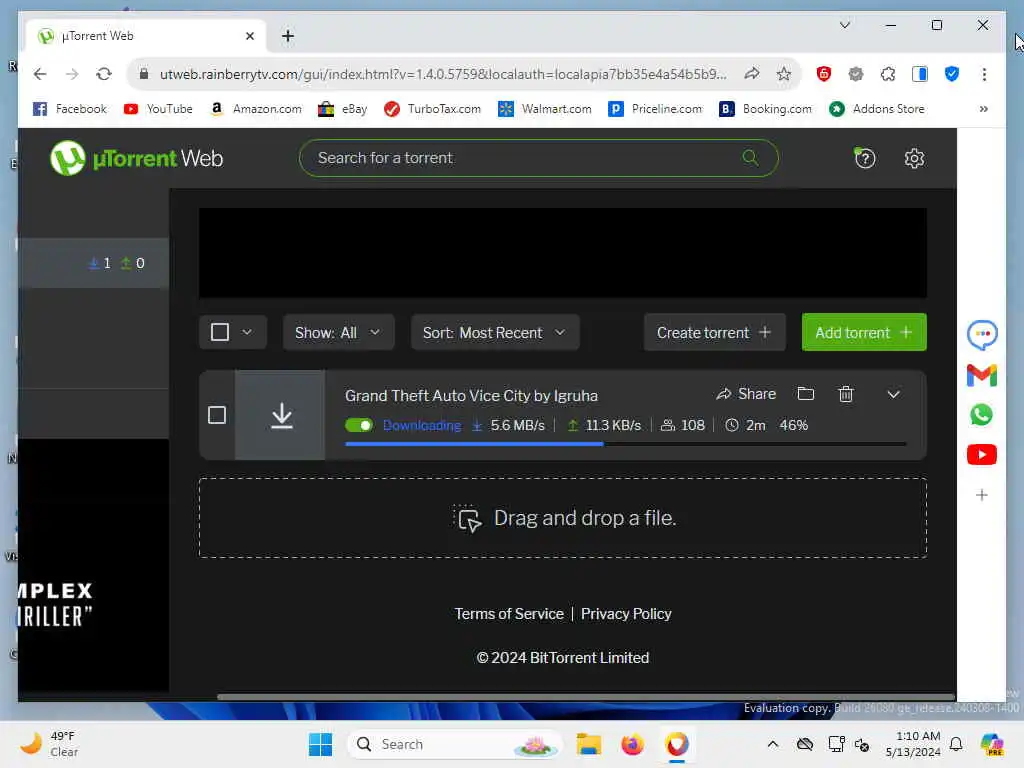1024x768 pixels.
Task: Open the blue shield checkmark extension
Action: [952, 74]
